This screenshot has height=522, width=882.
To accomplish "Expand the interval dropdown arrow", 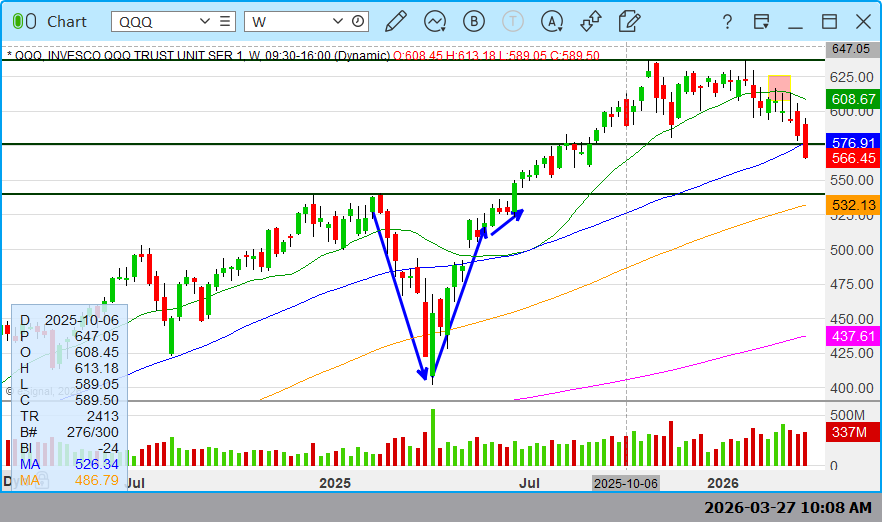I will [338, 21].
